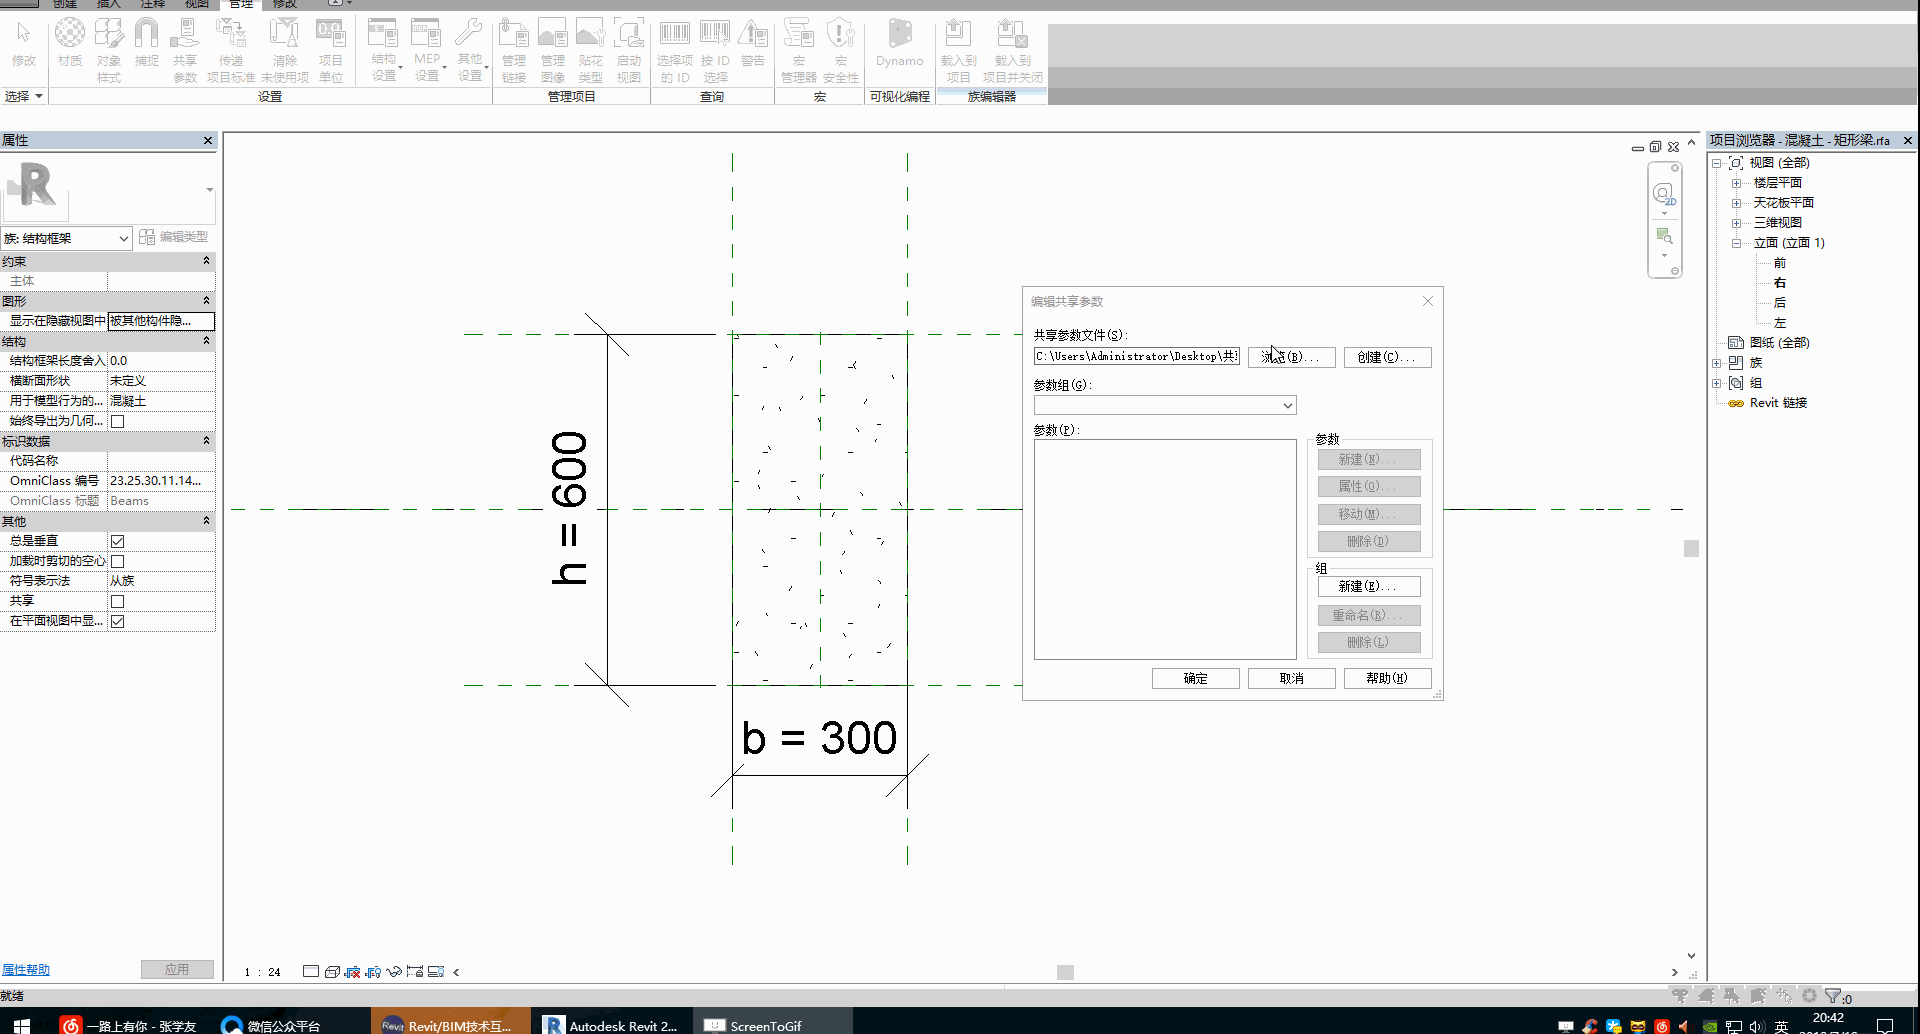Uncheck the 总是垂直 checkbox
This screenshot has width=1920, height=1034.
click(x=117, y=541)
